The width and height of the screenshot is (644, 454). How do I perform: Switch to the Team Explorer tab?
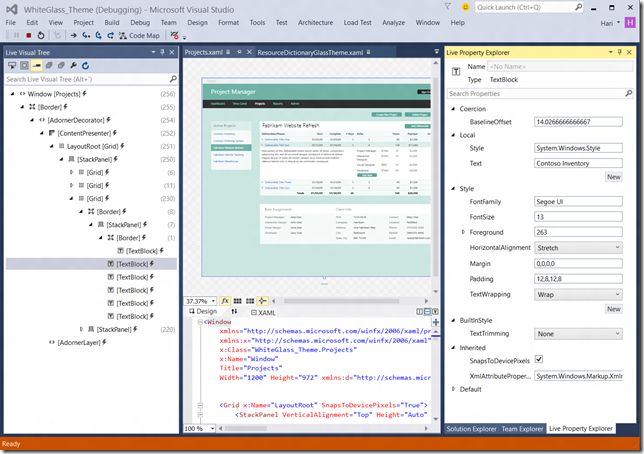tap(522, 429)
